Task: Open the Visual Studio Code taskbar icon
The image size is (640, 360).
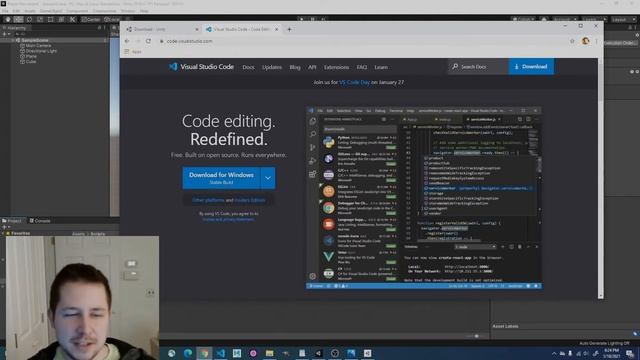Action: [x=220, y=353]
